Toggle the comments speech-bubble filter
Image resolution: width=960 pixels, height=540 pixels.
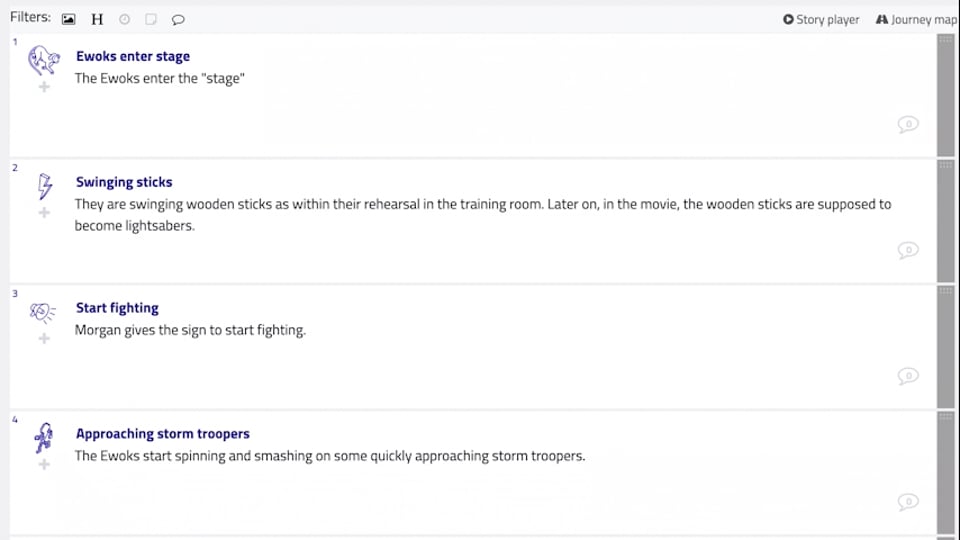178,19
